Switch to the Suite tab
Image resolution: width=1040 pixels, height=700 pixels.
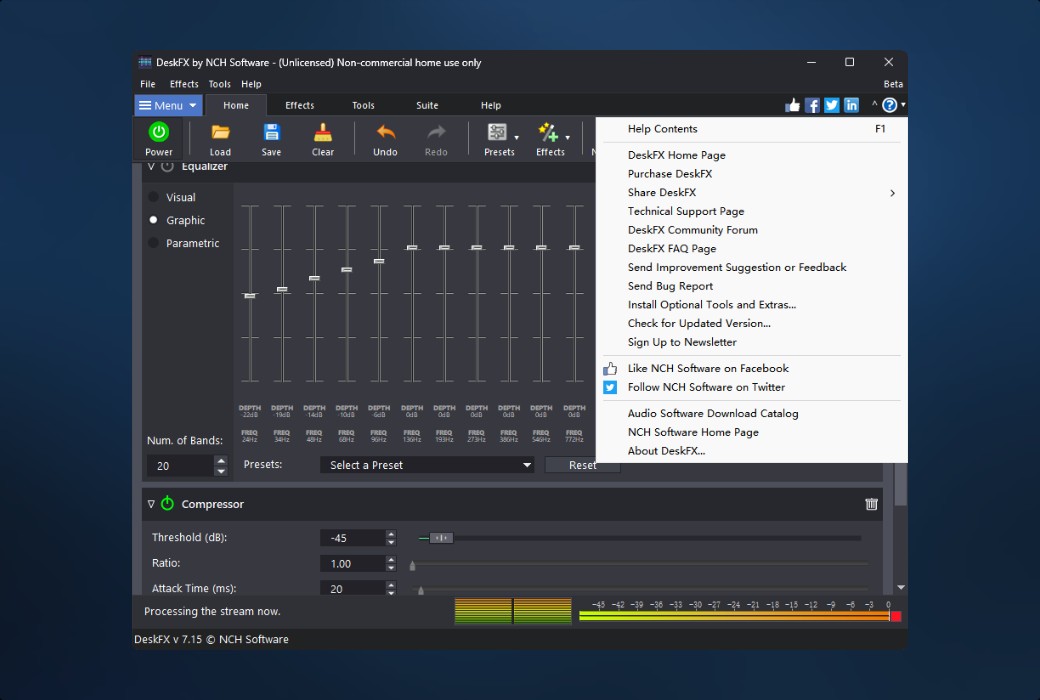pyautogui.click(x=427, y=104)
